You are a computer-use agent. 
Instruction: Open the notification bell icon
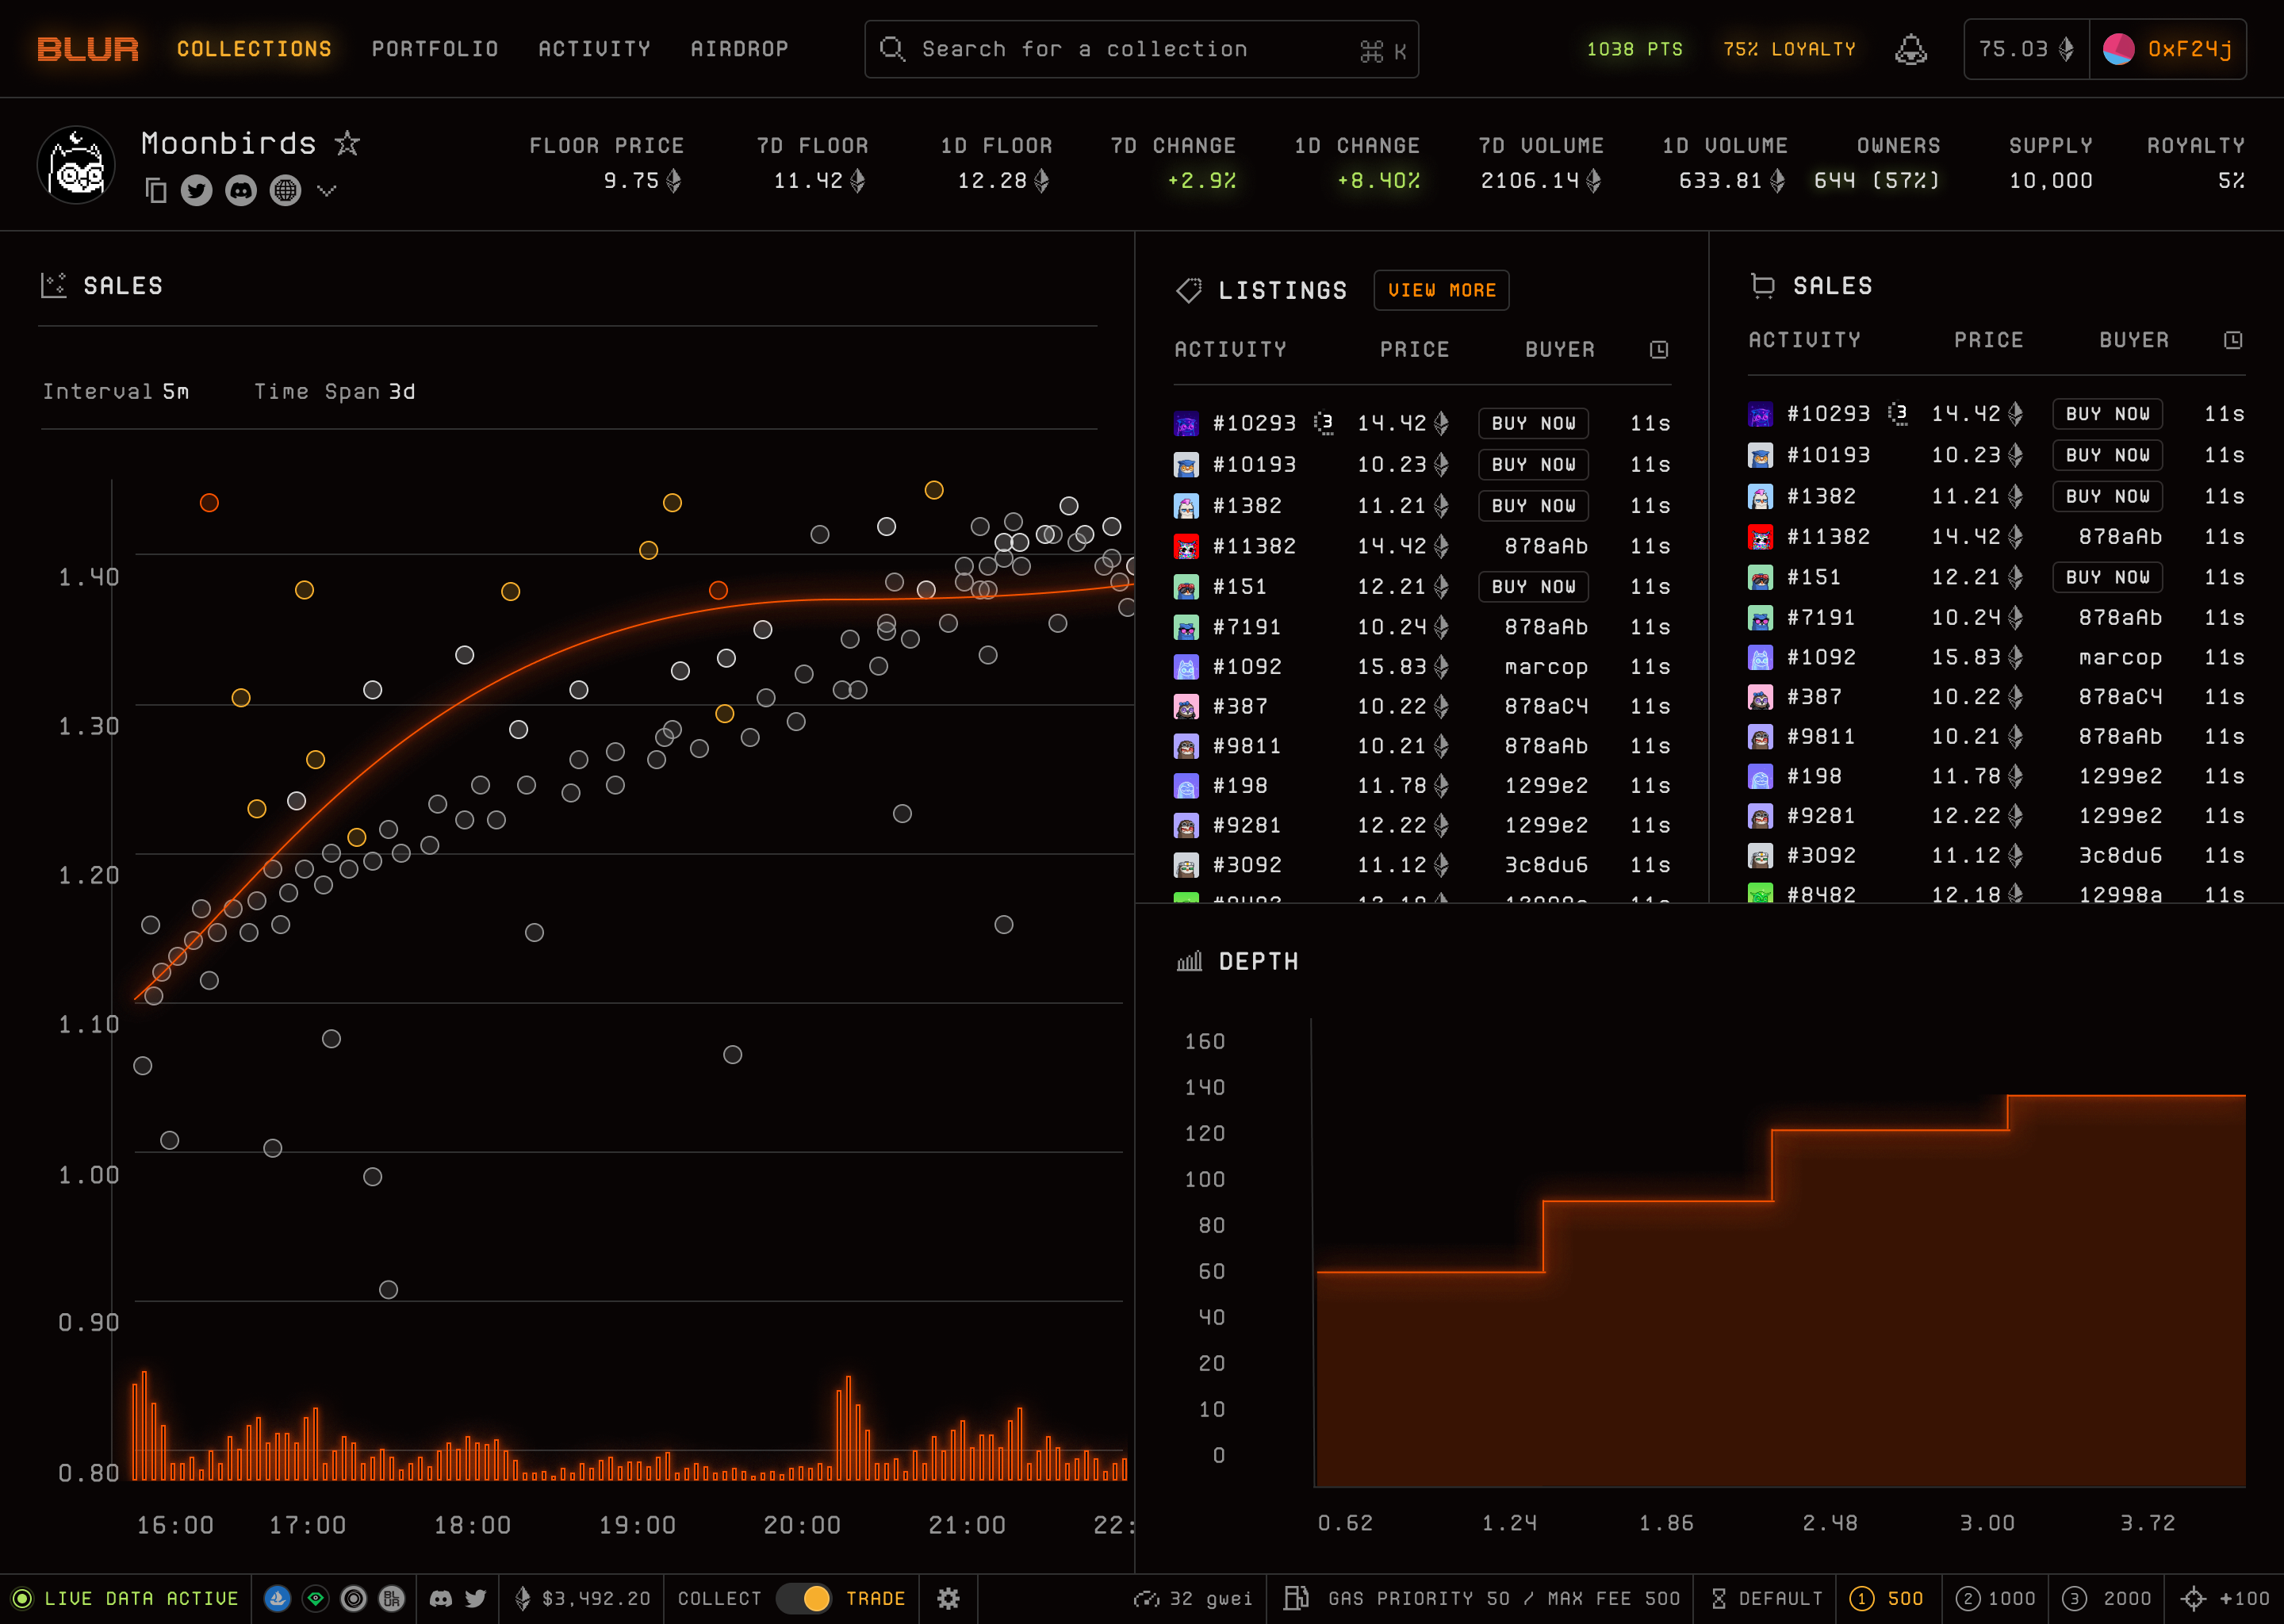[x=1910, y=49]
